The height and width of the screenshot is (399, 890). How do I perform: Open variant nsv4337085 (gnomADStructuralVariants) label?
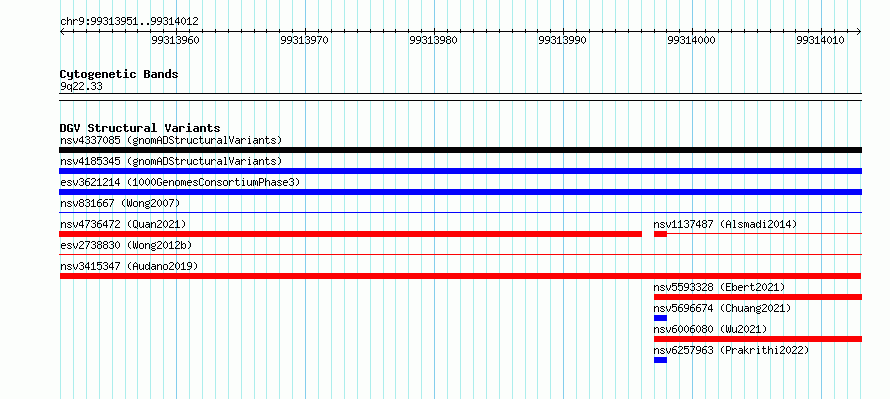click(171, 140)
